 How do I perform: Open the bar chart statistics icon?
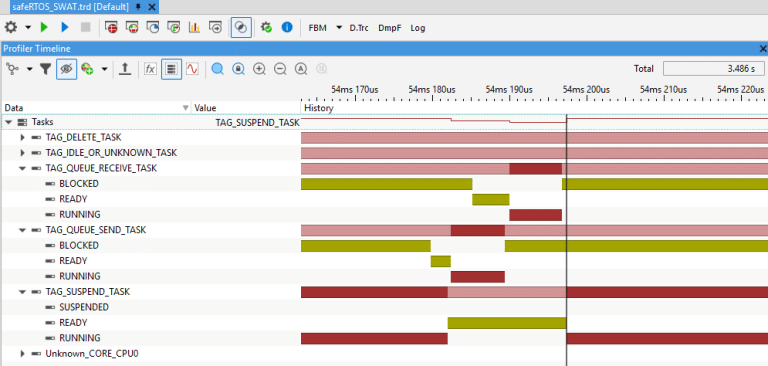194,28
